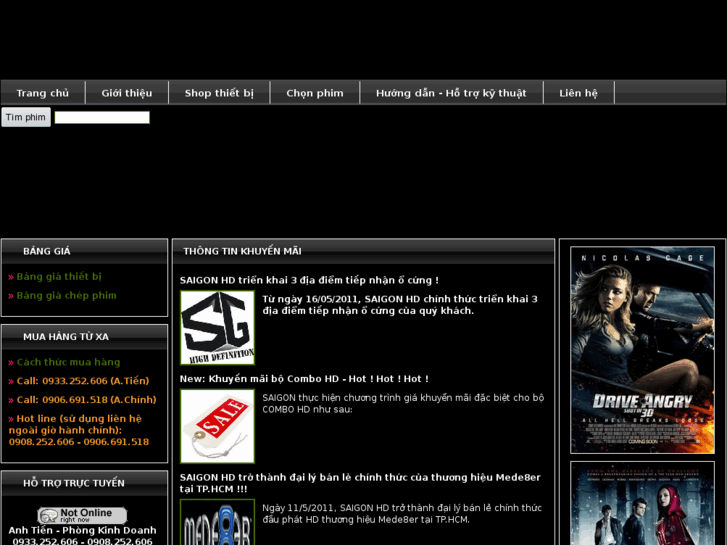This screenshot has height=545, width=727.
Task: Click Call: 0933.252.606 (A.Tiến) link
Action: [x=83, y=381]
